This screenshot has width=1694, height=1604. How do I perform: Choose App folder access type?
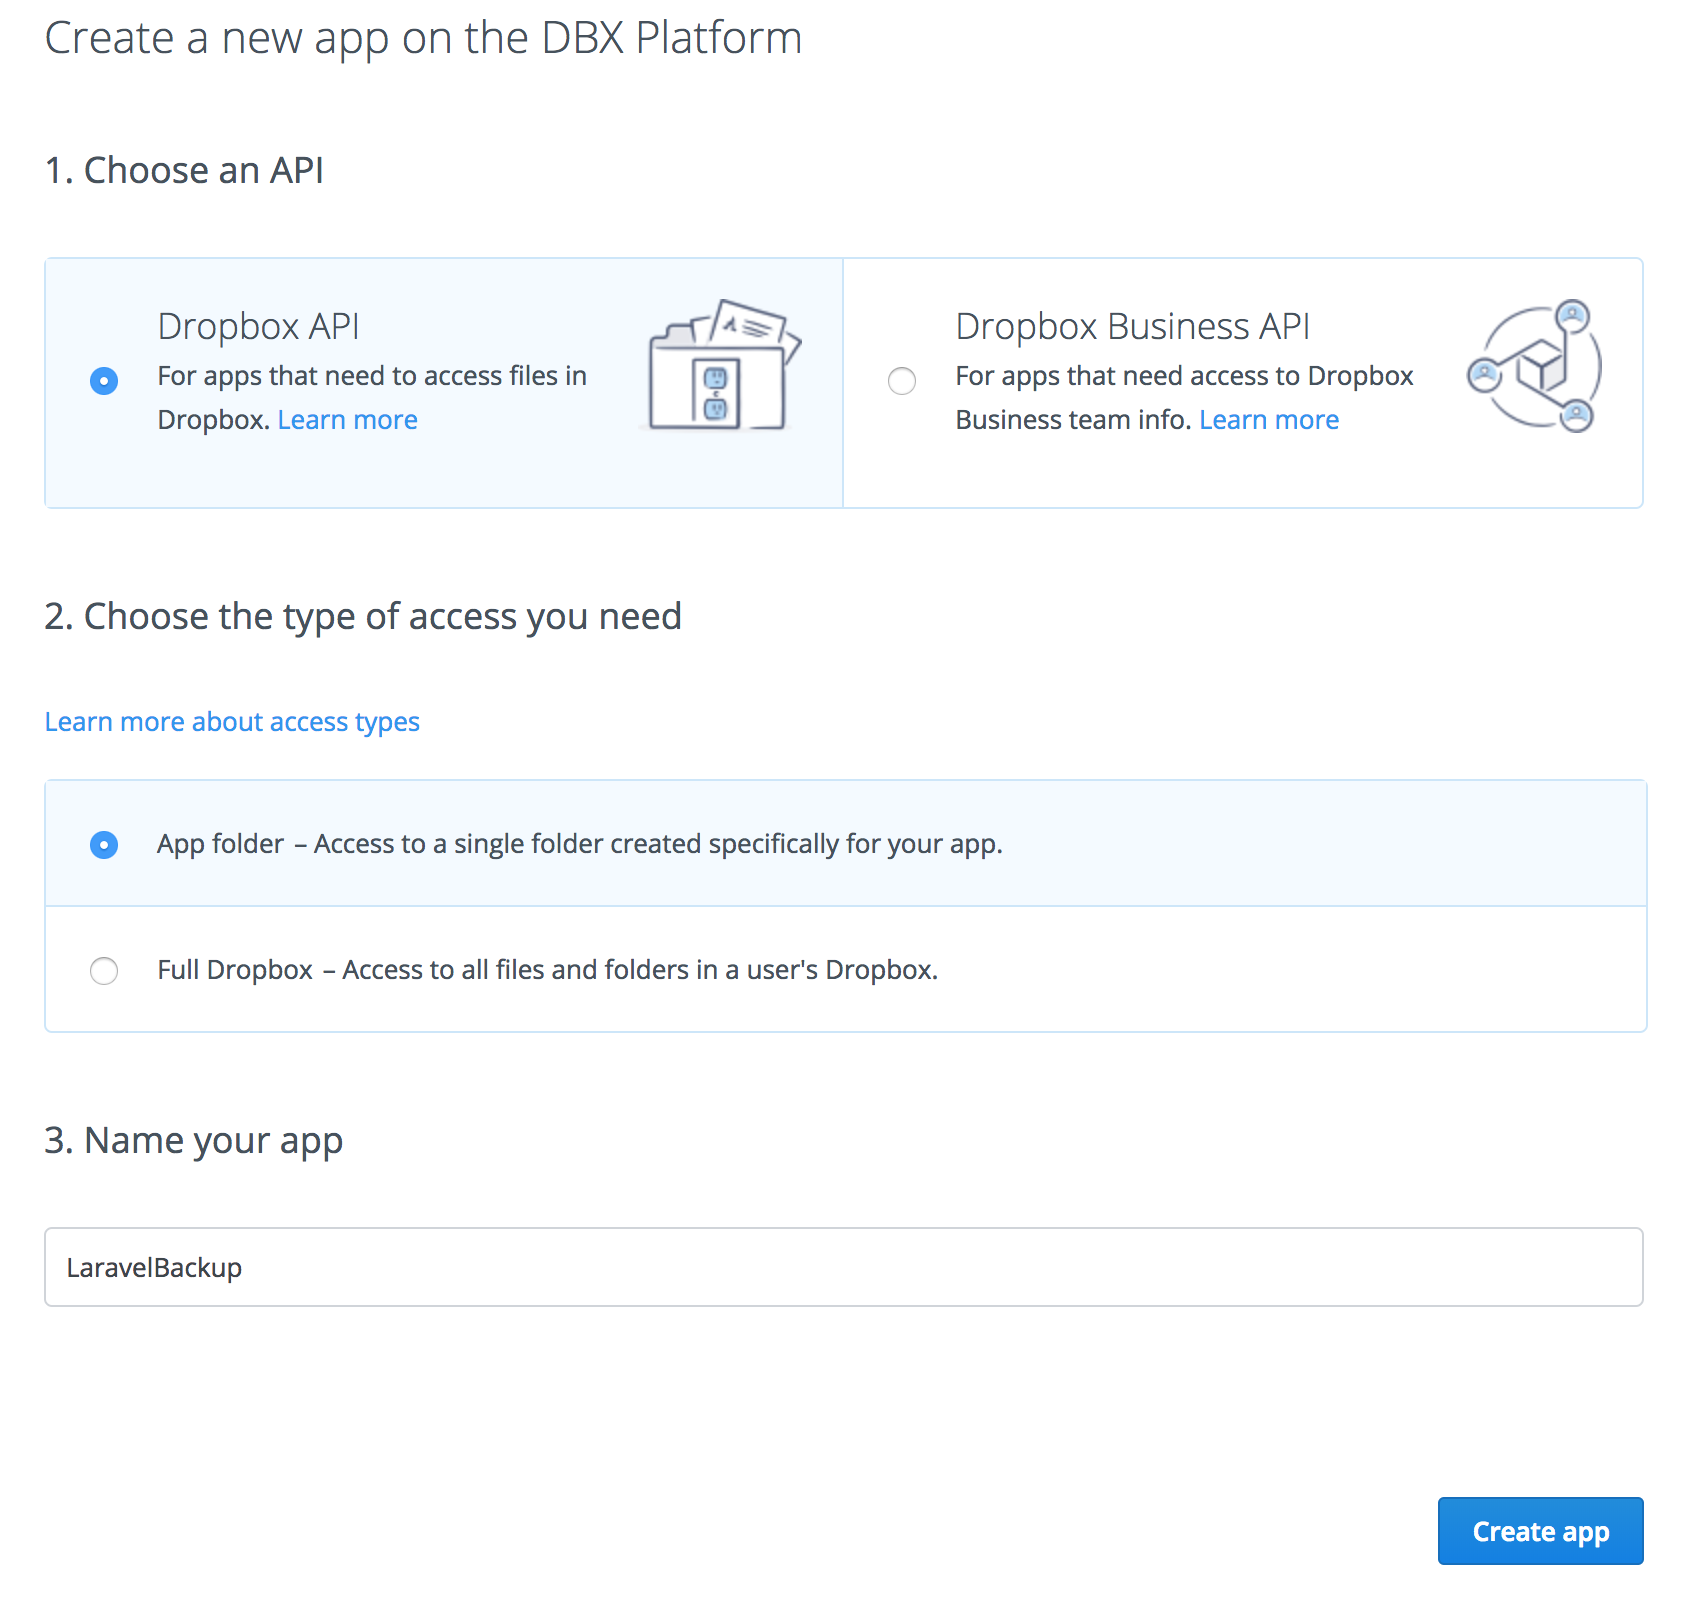coord(103,844)
